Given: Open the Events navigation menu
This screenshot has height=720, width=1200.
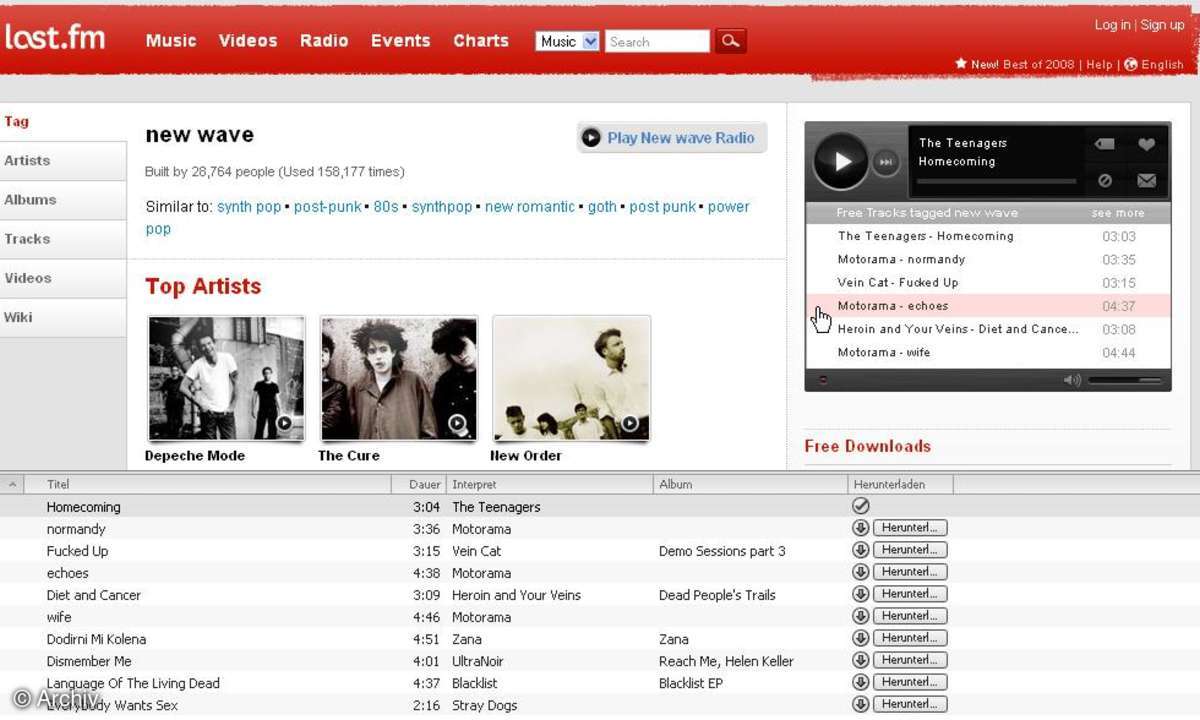Looking at the screenshot, I should coord(400,41).
